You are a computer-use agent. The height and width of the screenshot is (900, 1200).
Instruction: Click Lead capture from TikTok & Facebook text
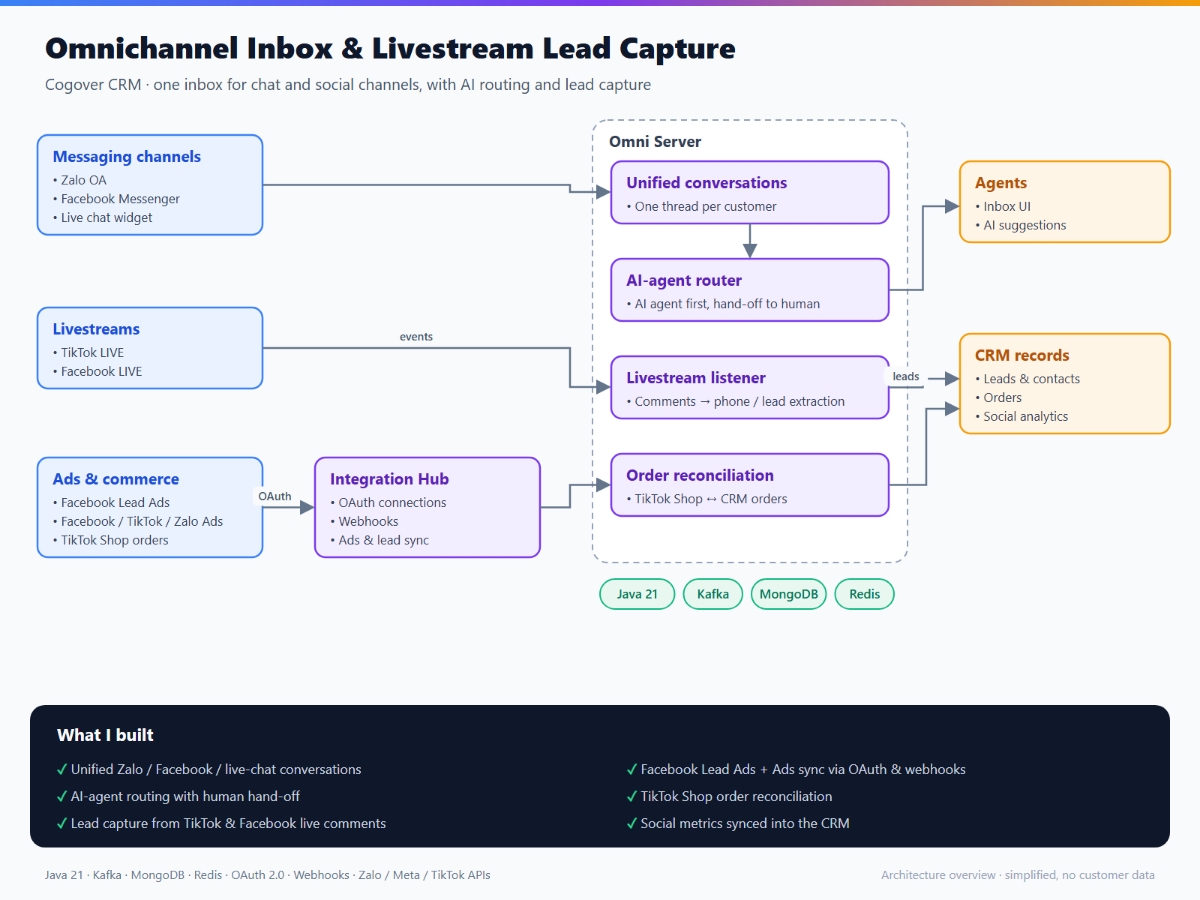(x=228, y=824)
